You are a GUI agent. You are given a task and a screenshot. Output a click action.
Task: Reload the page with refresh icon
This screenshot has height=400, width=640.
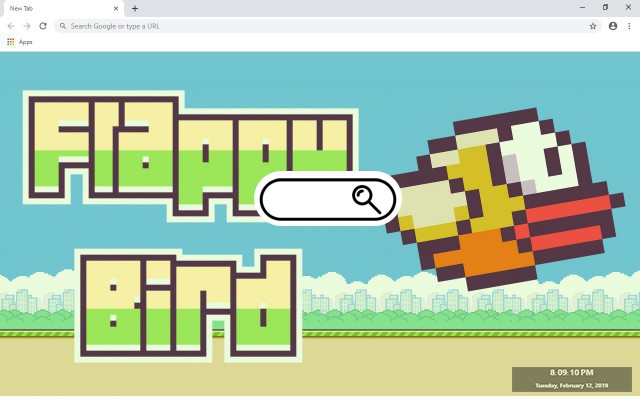click(43, 26)
